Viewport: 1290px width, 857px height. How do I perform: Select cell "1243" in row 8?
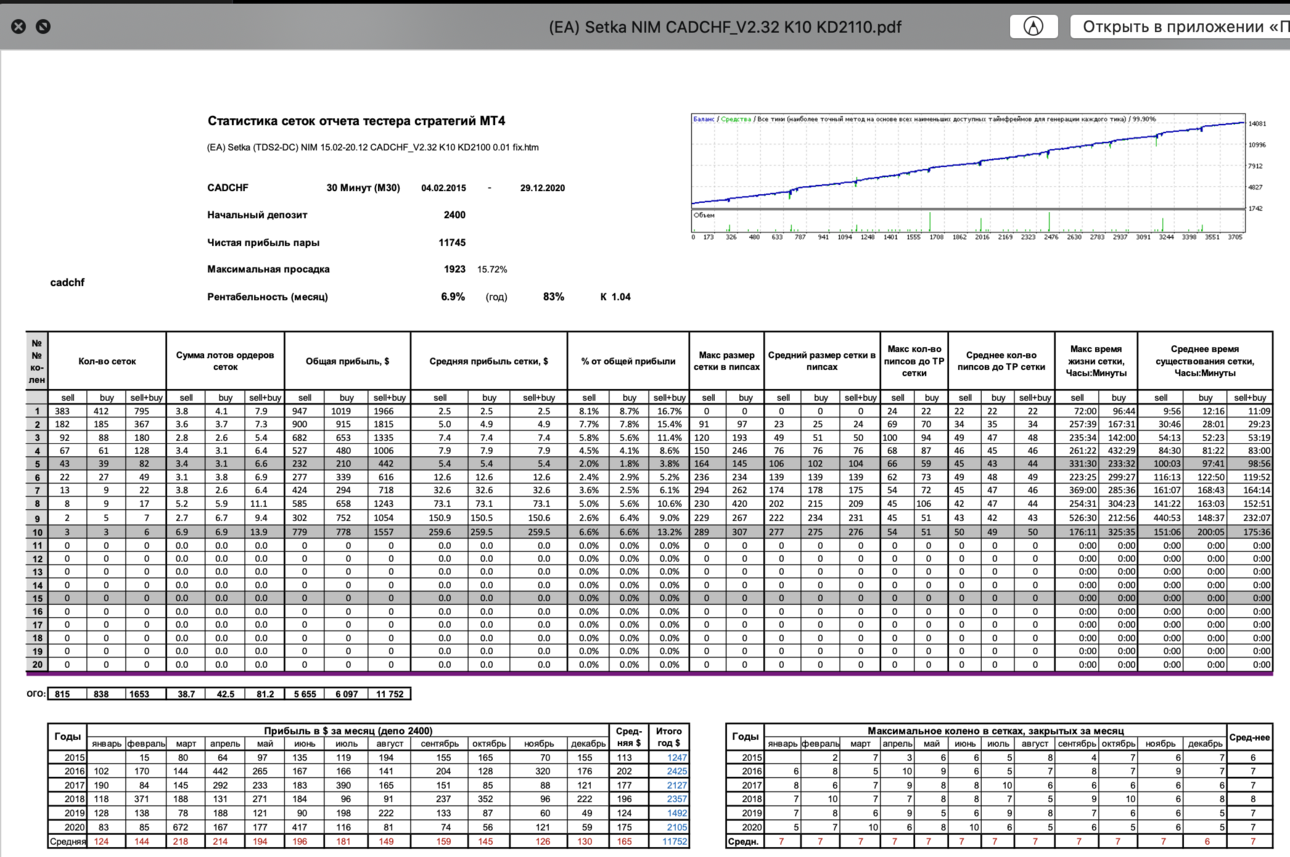[x=389, y=505]
